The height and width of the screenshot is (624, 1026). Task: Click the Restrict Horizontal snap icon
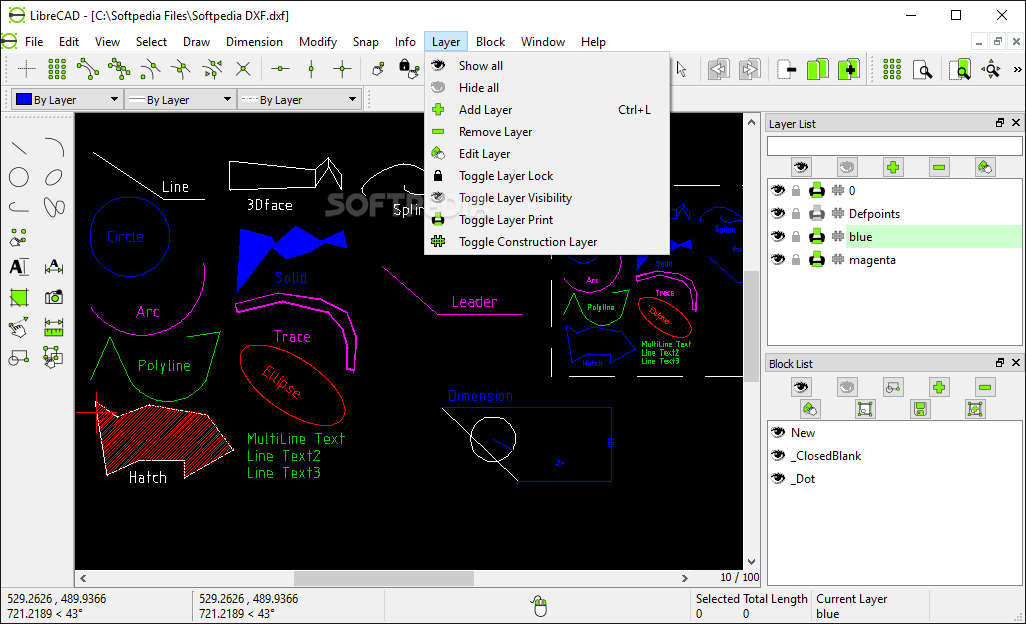(280, 69)
